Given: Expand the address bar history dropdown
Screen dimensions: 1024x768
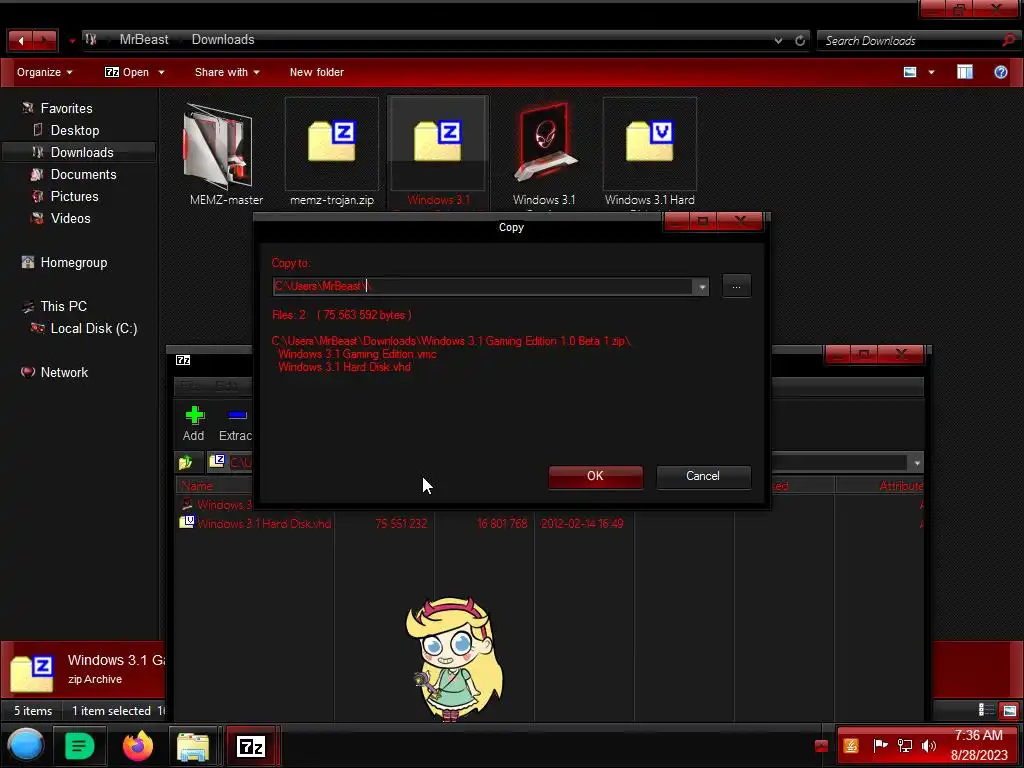Looking at the screenshot, I should [778, 40].
